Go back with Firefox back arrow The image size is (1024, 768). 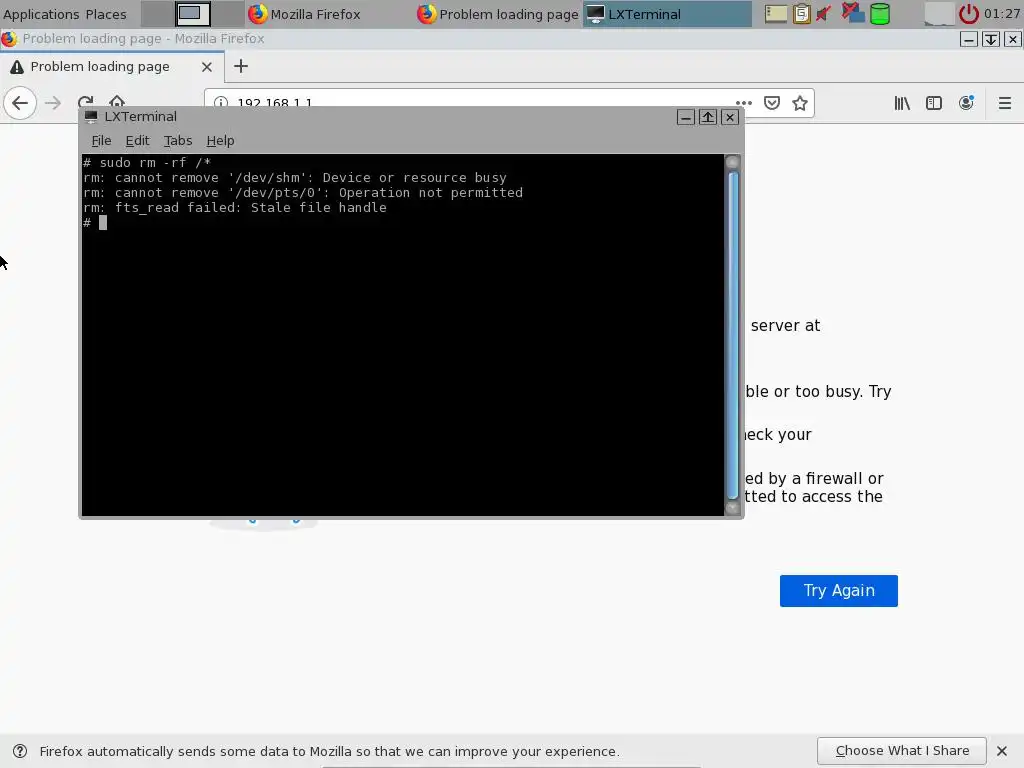(20, 103)
